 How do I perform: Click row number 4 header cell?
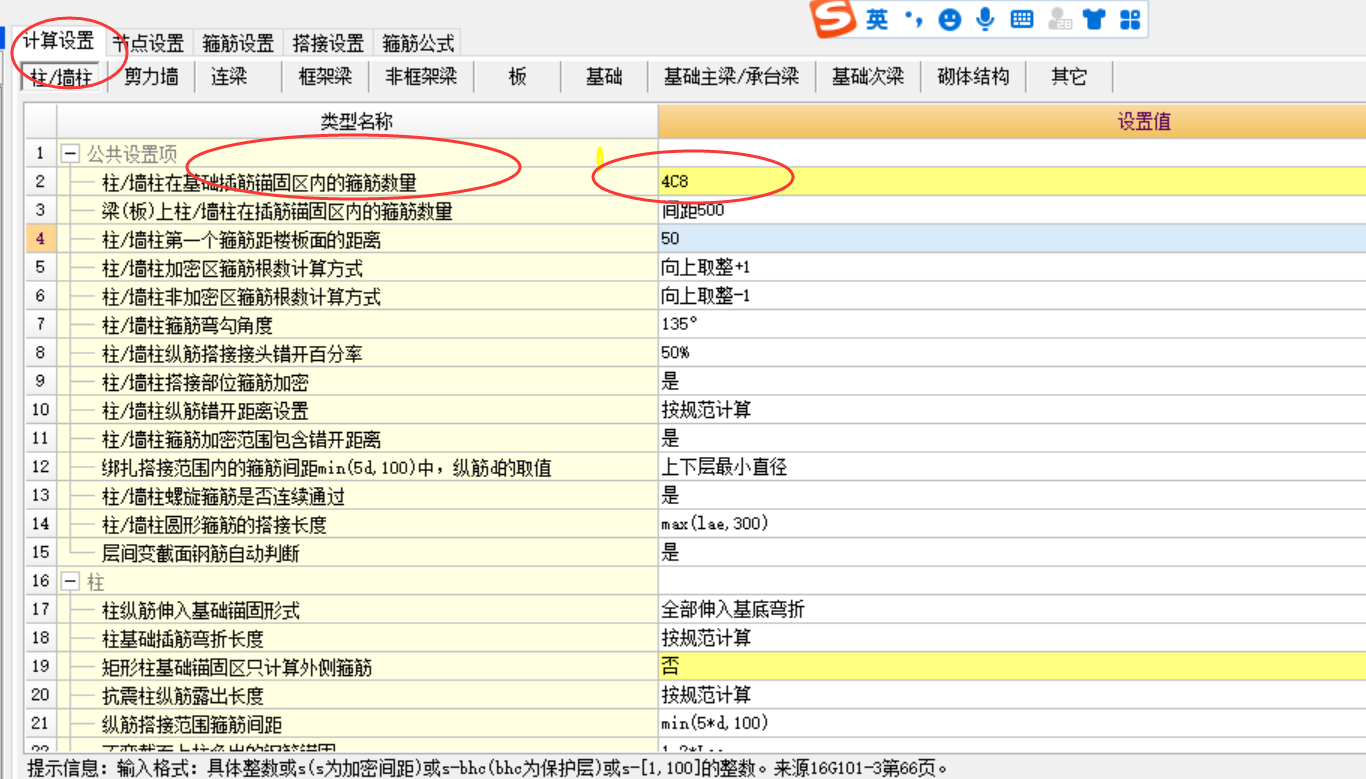point(40,239)
